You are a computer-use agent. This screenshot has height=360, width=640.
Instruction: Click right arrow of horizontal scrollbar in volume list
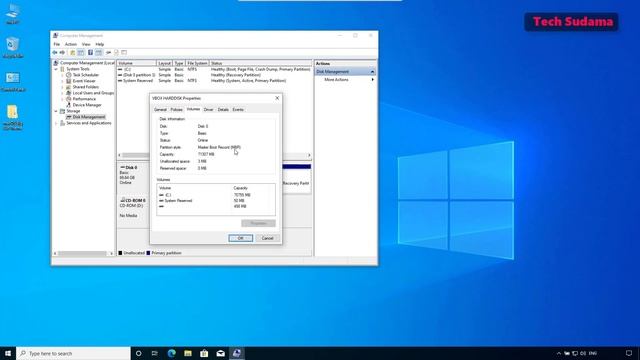click(x=309, y=155)
